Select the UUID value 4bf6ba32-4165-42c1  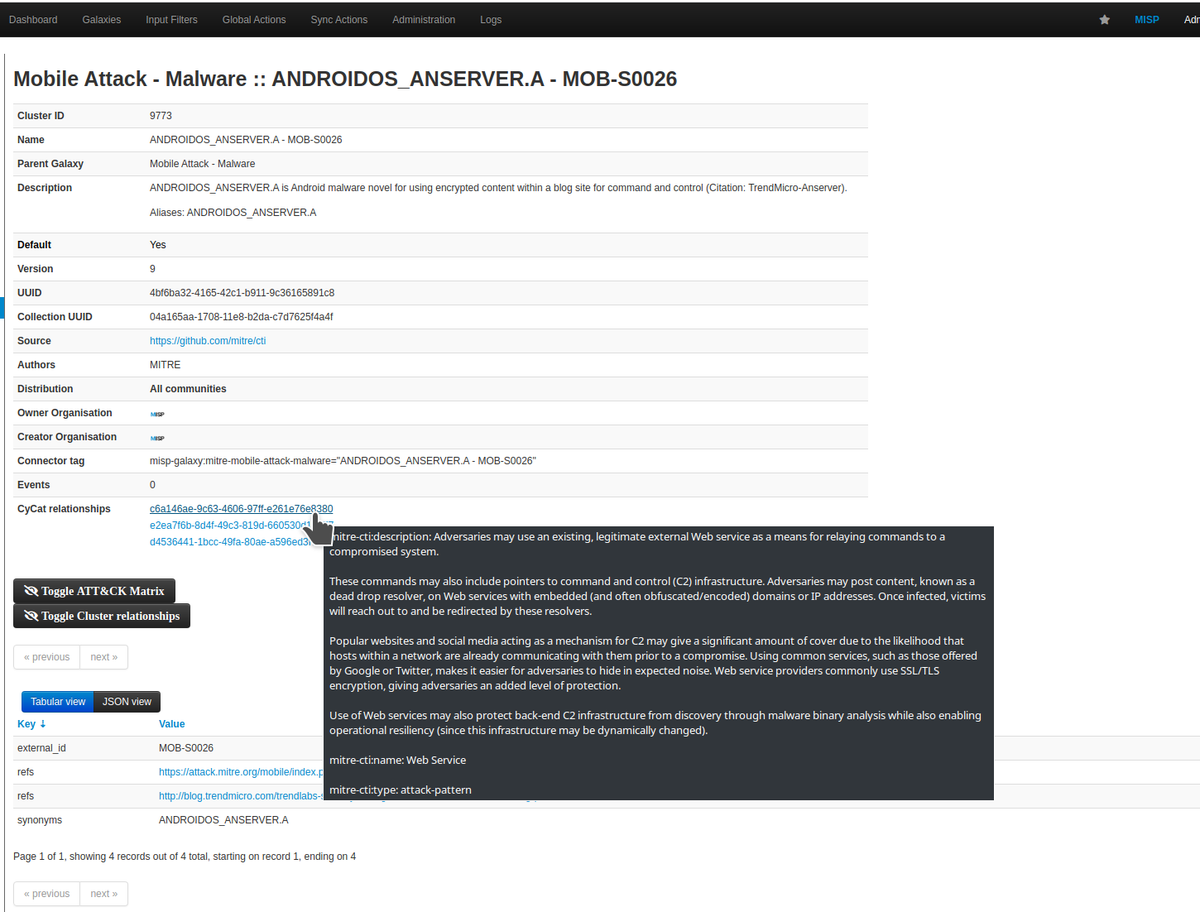tap(242, 293)
